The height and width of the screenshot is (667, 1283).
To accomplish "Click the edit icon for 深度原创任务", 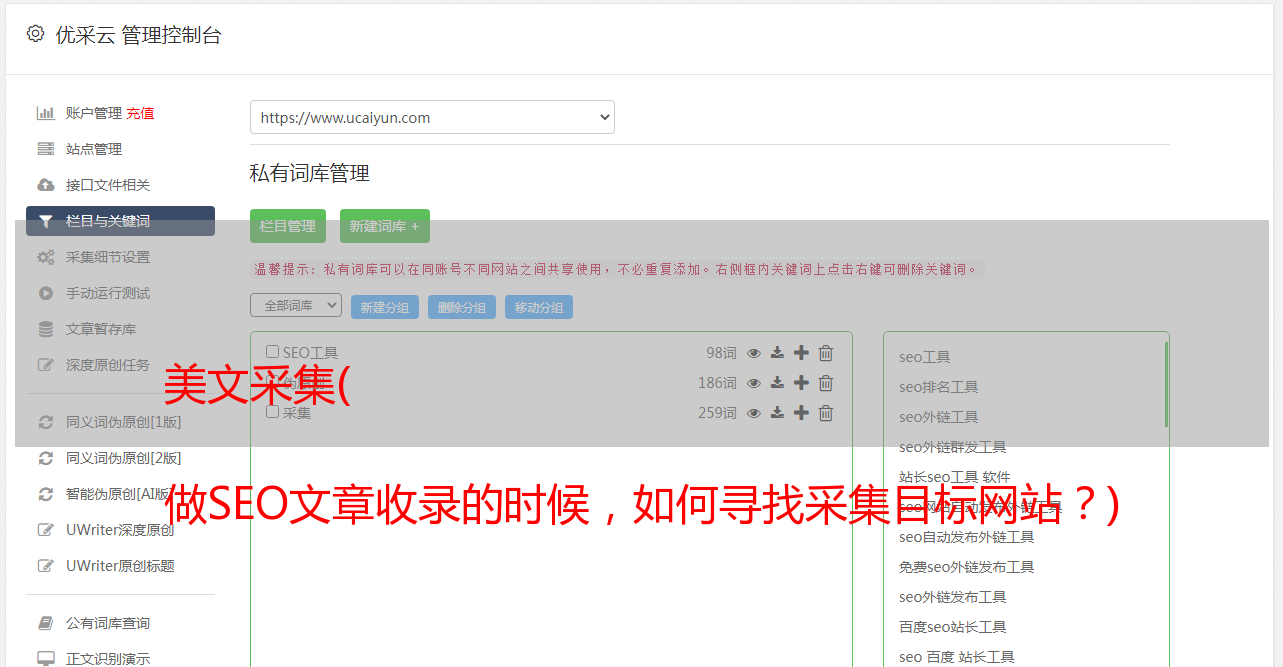I will pos(46,365).
